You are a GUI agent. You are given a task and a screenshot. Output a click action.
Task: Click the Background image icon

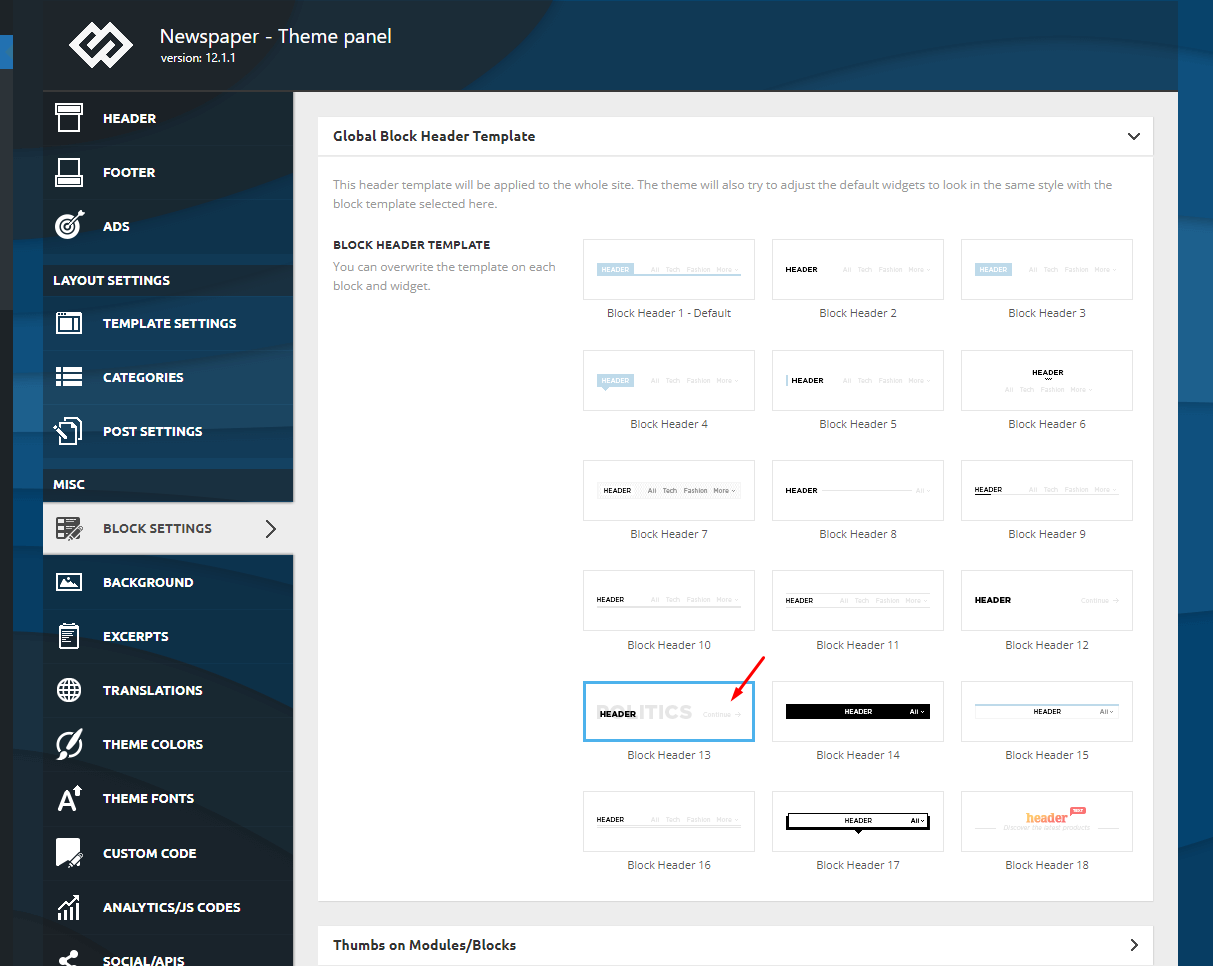pos(68,582)
